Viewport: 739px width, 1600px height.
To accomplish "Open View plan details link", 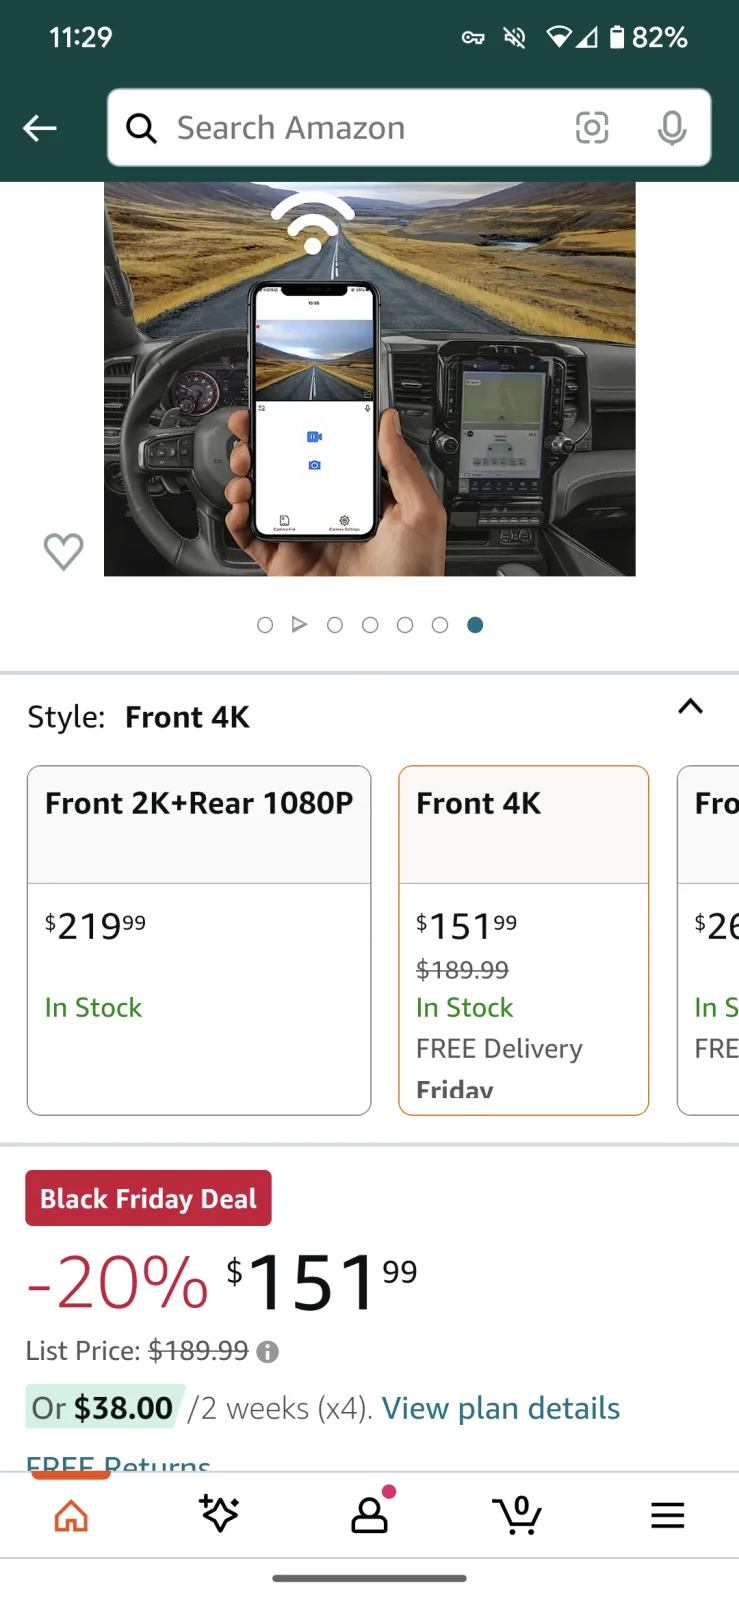I will (501, 1408).
